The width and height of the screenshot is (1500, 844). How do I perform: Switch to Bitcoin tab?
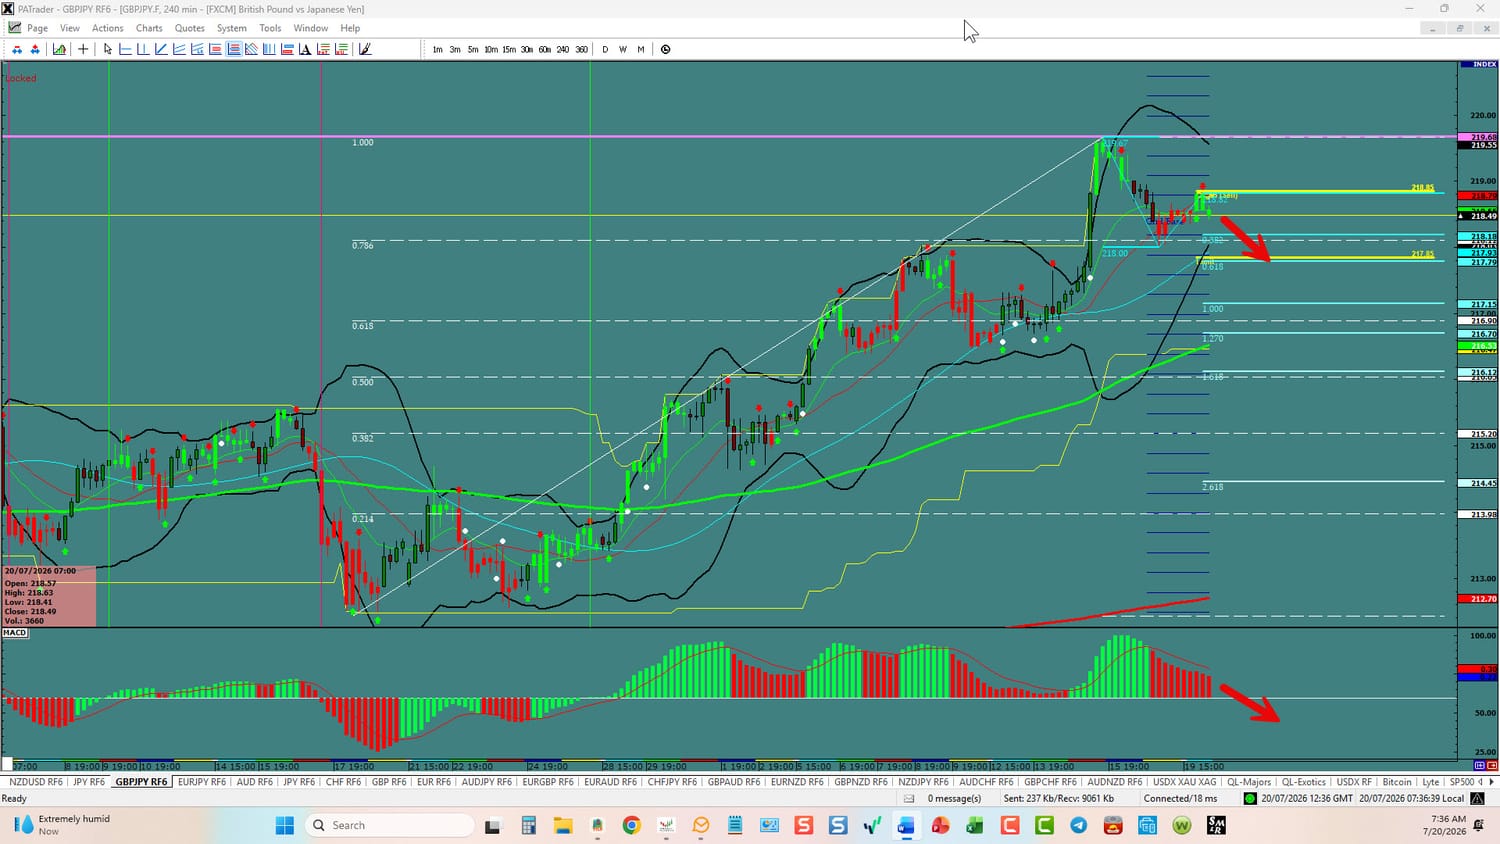1397,782
